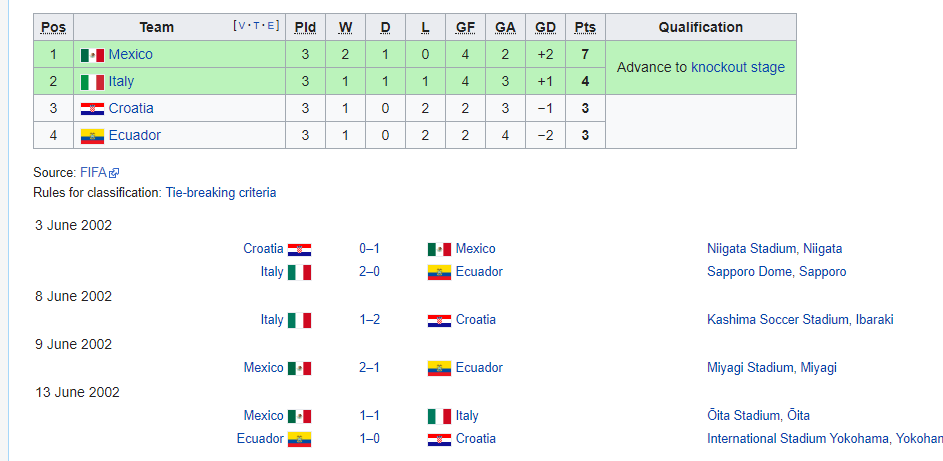Open the 'E' edit link in table header

273,26
